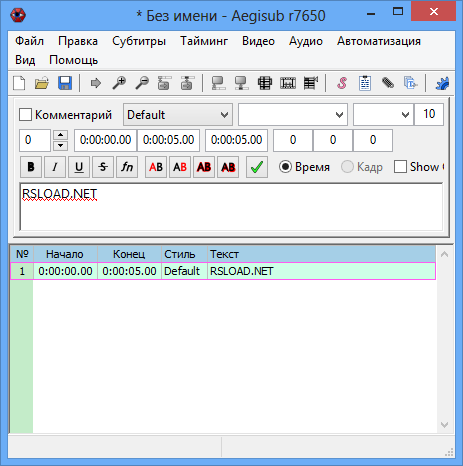The width and height of the screenshot is (463, 466).
Task: Click the end time field in edit box
Action: coord(168,140)
